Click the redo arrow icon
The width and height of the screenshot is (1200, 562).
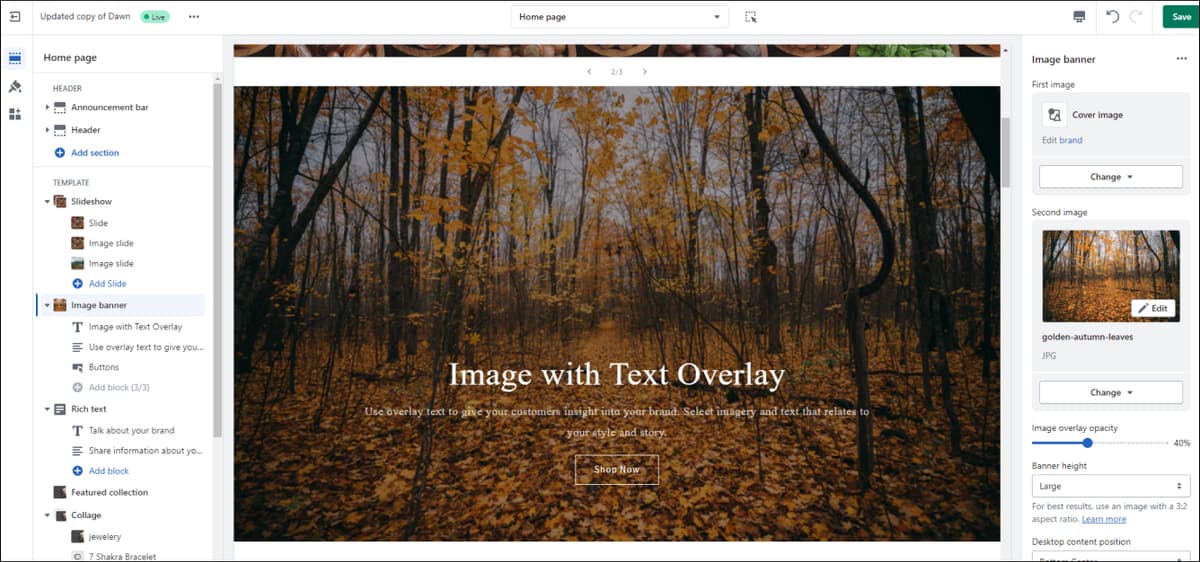(1136, 17)
